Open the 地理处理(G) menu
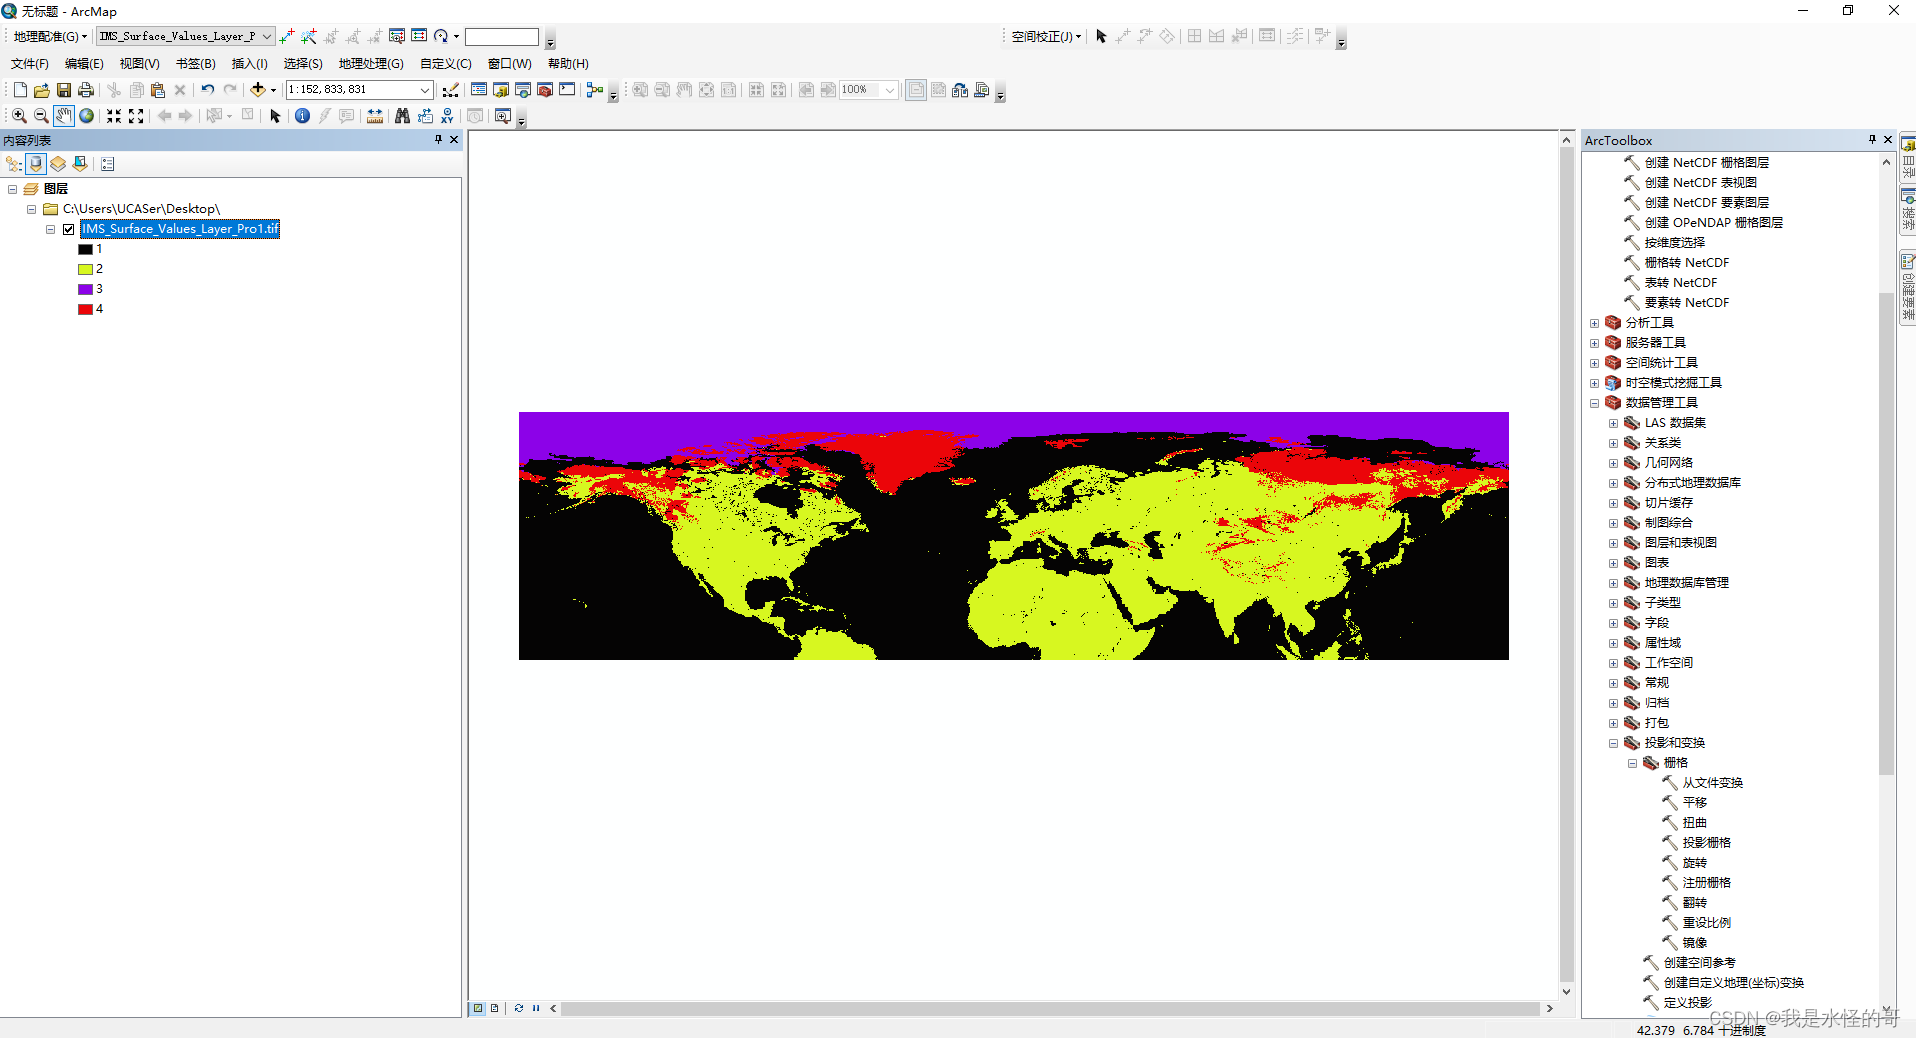The image size is (1916, 1038). 371,63
